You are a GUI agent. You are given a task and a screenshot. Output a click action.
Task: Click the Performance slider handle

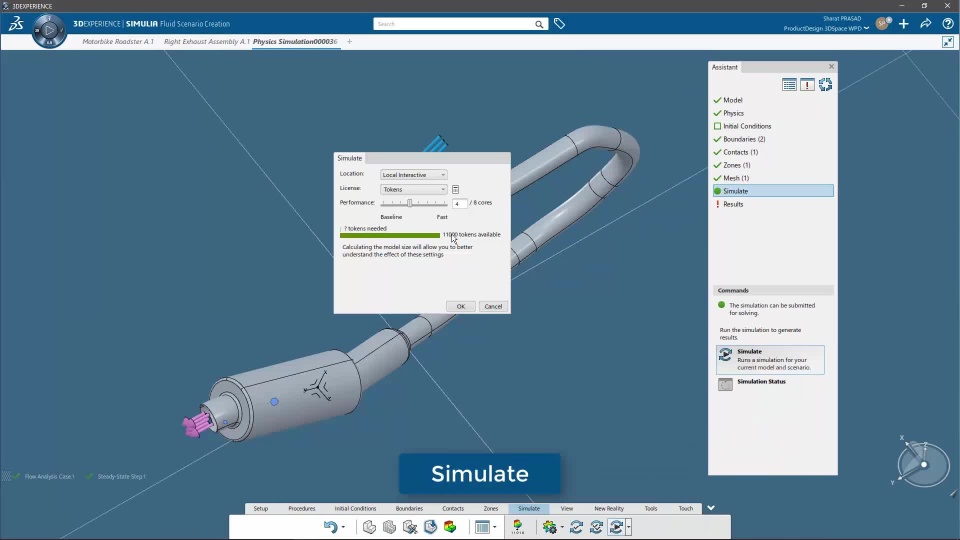pyautogui.click(x=410, y=203)
